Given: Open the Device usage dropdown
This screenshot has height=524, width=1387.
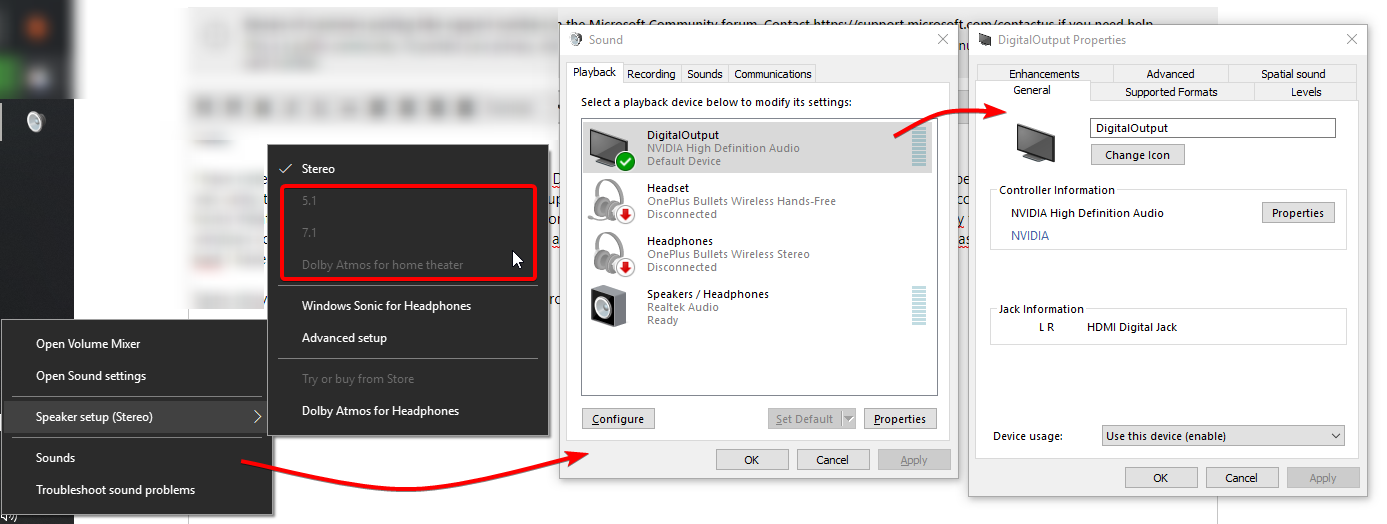Looking at the screenshot, I should click(1224, 436).
